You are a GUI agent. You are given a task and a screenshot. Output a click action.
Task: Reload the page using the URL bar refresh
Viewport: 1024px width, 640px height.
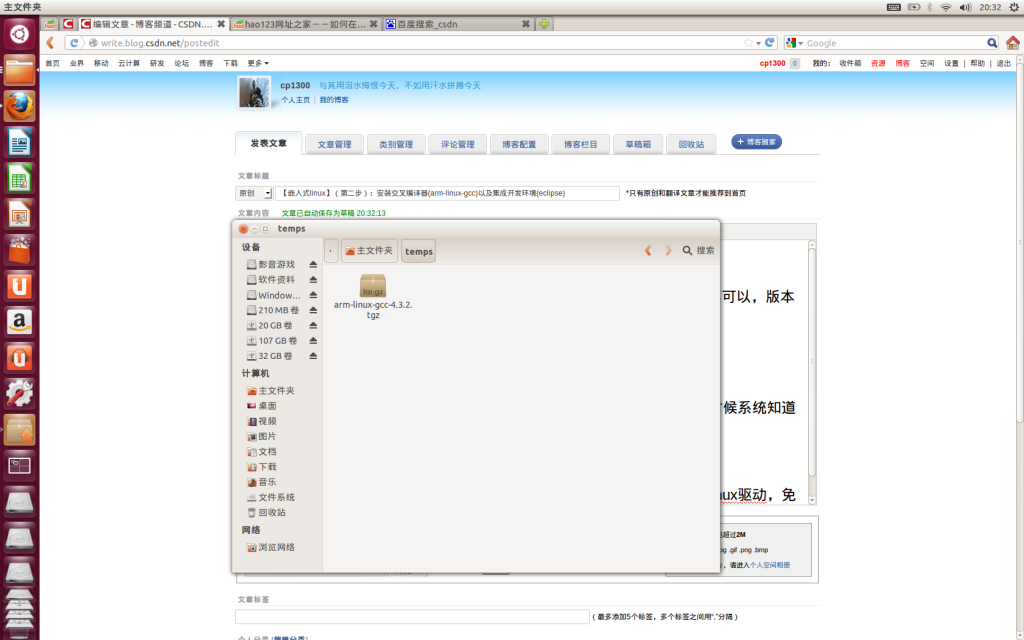coord(769,42)
